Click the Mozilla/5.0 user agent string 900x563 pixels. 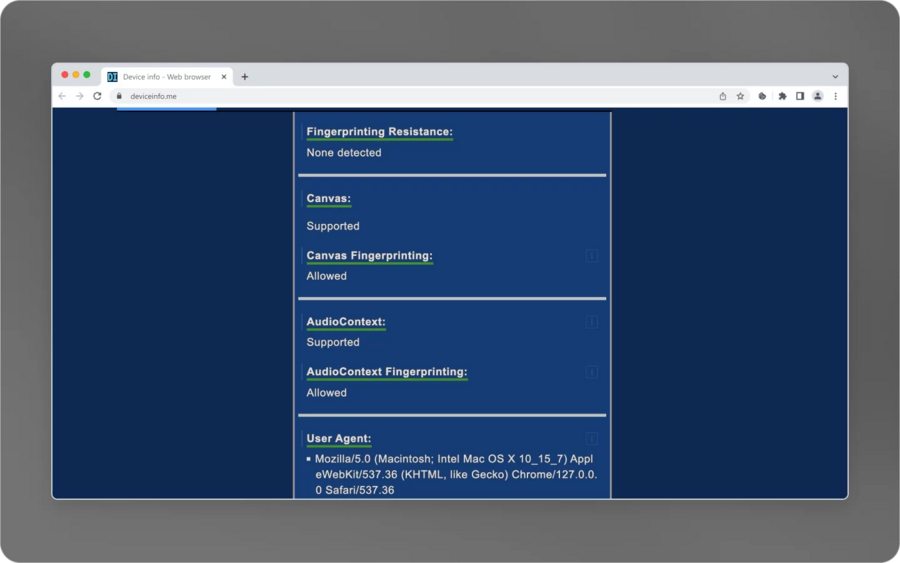456,474
